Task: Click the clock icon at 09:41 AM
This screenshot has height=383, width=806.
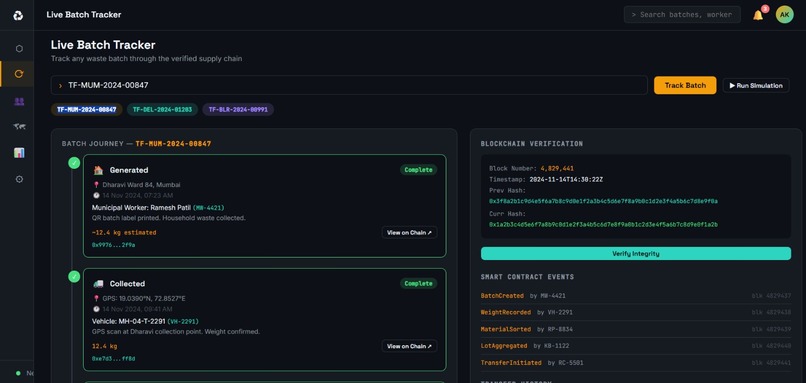Action: click(96, 309)
